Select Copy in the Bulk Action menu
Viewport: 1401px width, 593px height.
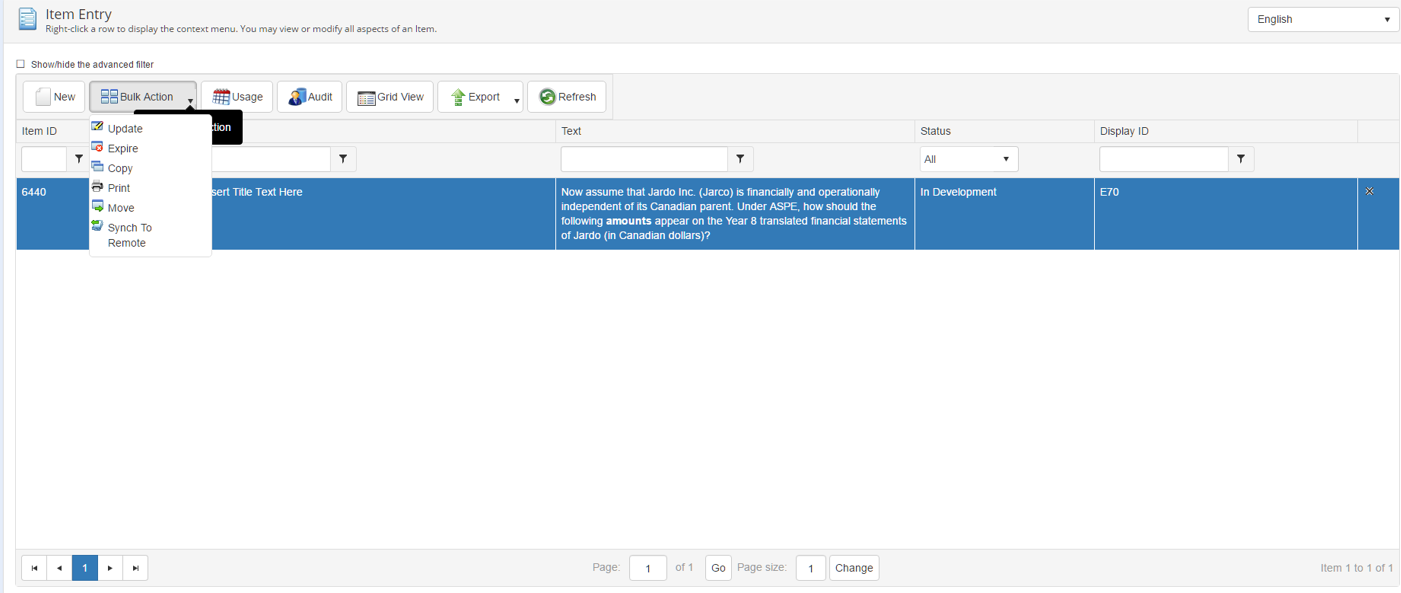point(120,168)
